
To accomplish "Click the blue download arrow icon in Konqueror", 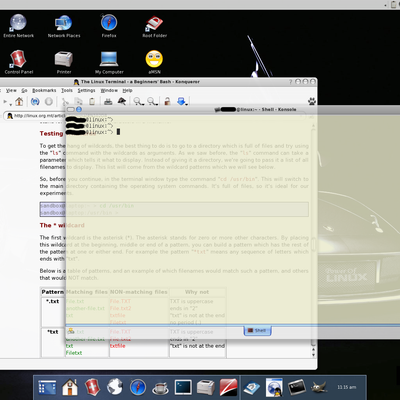I will (x=182, y=101).
